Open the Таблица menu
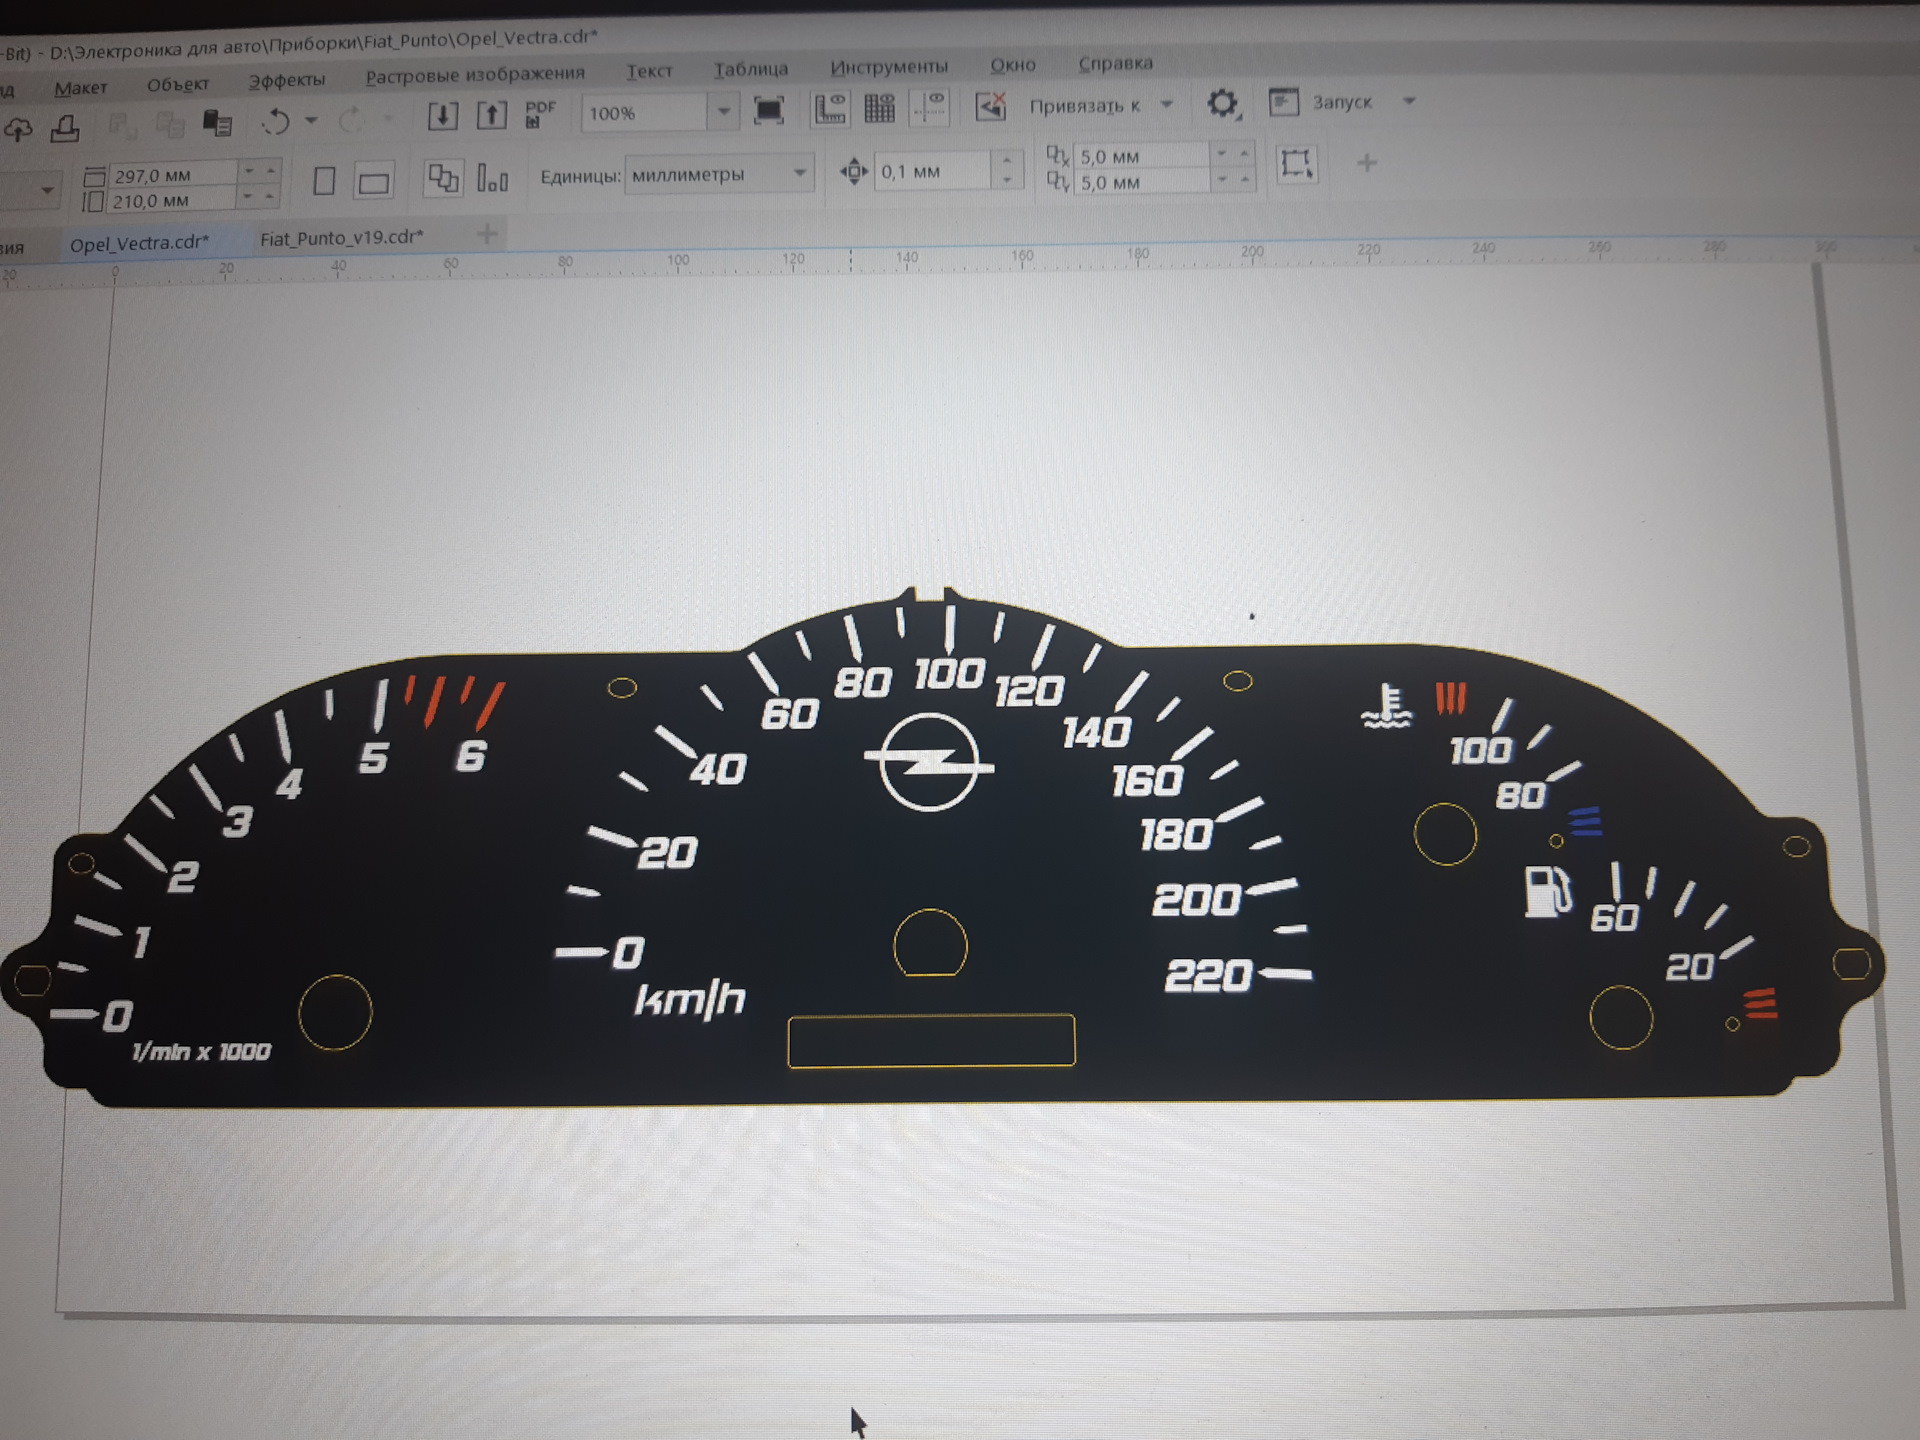 751,69
